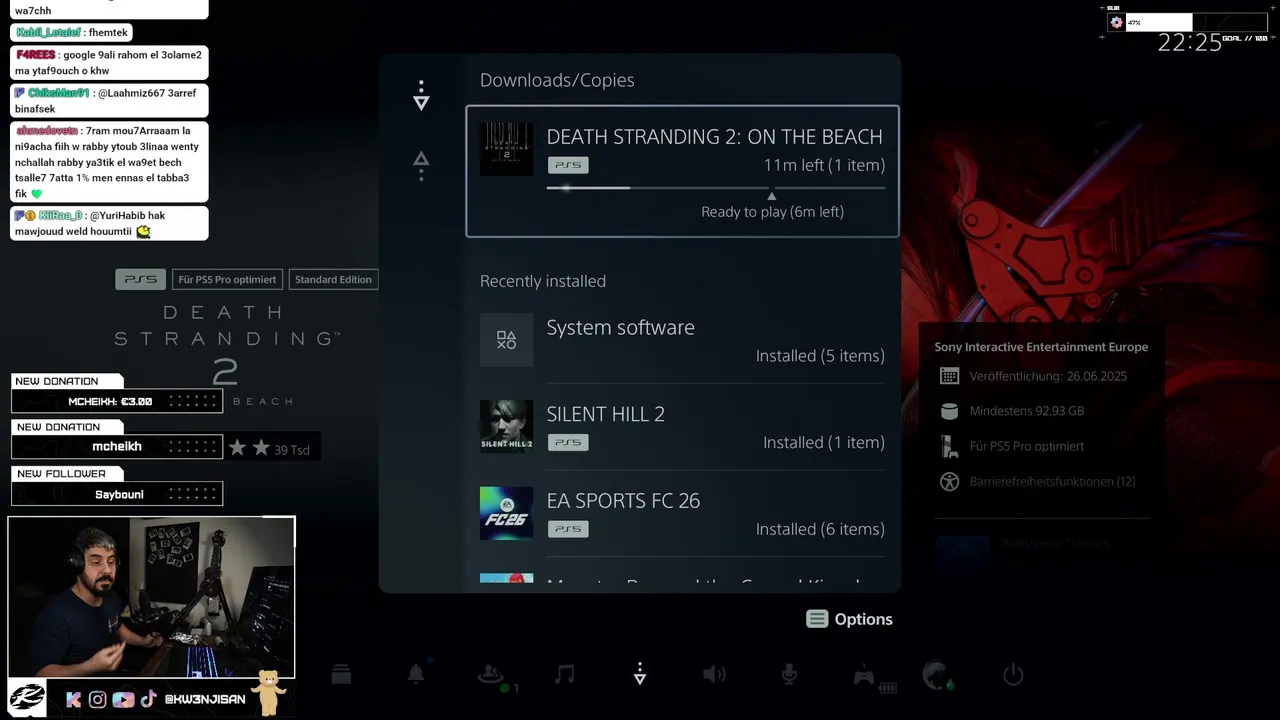The height and width of the screenshot is (720, 1280).
Task: Click the sub goal progress bar
Action: 1187,22
